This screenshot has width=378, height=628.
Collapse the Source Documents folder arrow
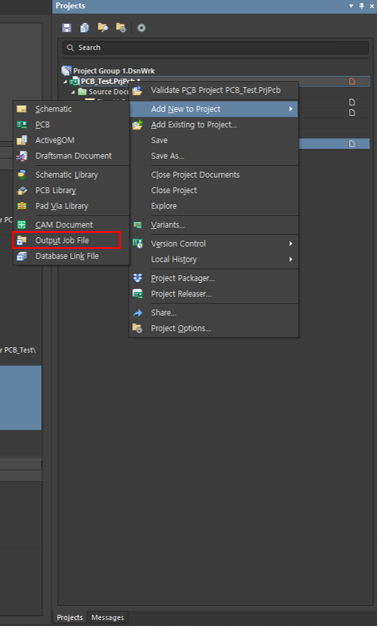click(x=73, y=92)
